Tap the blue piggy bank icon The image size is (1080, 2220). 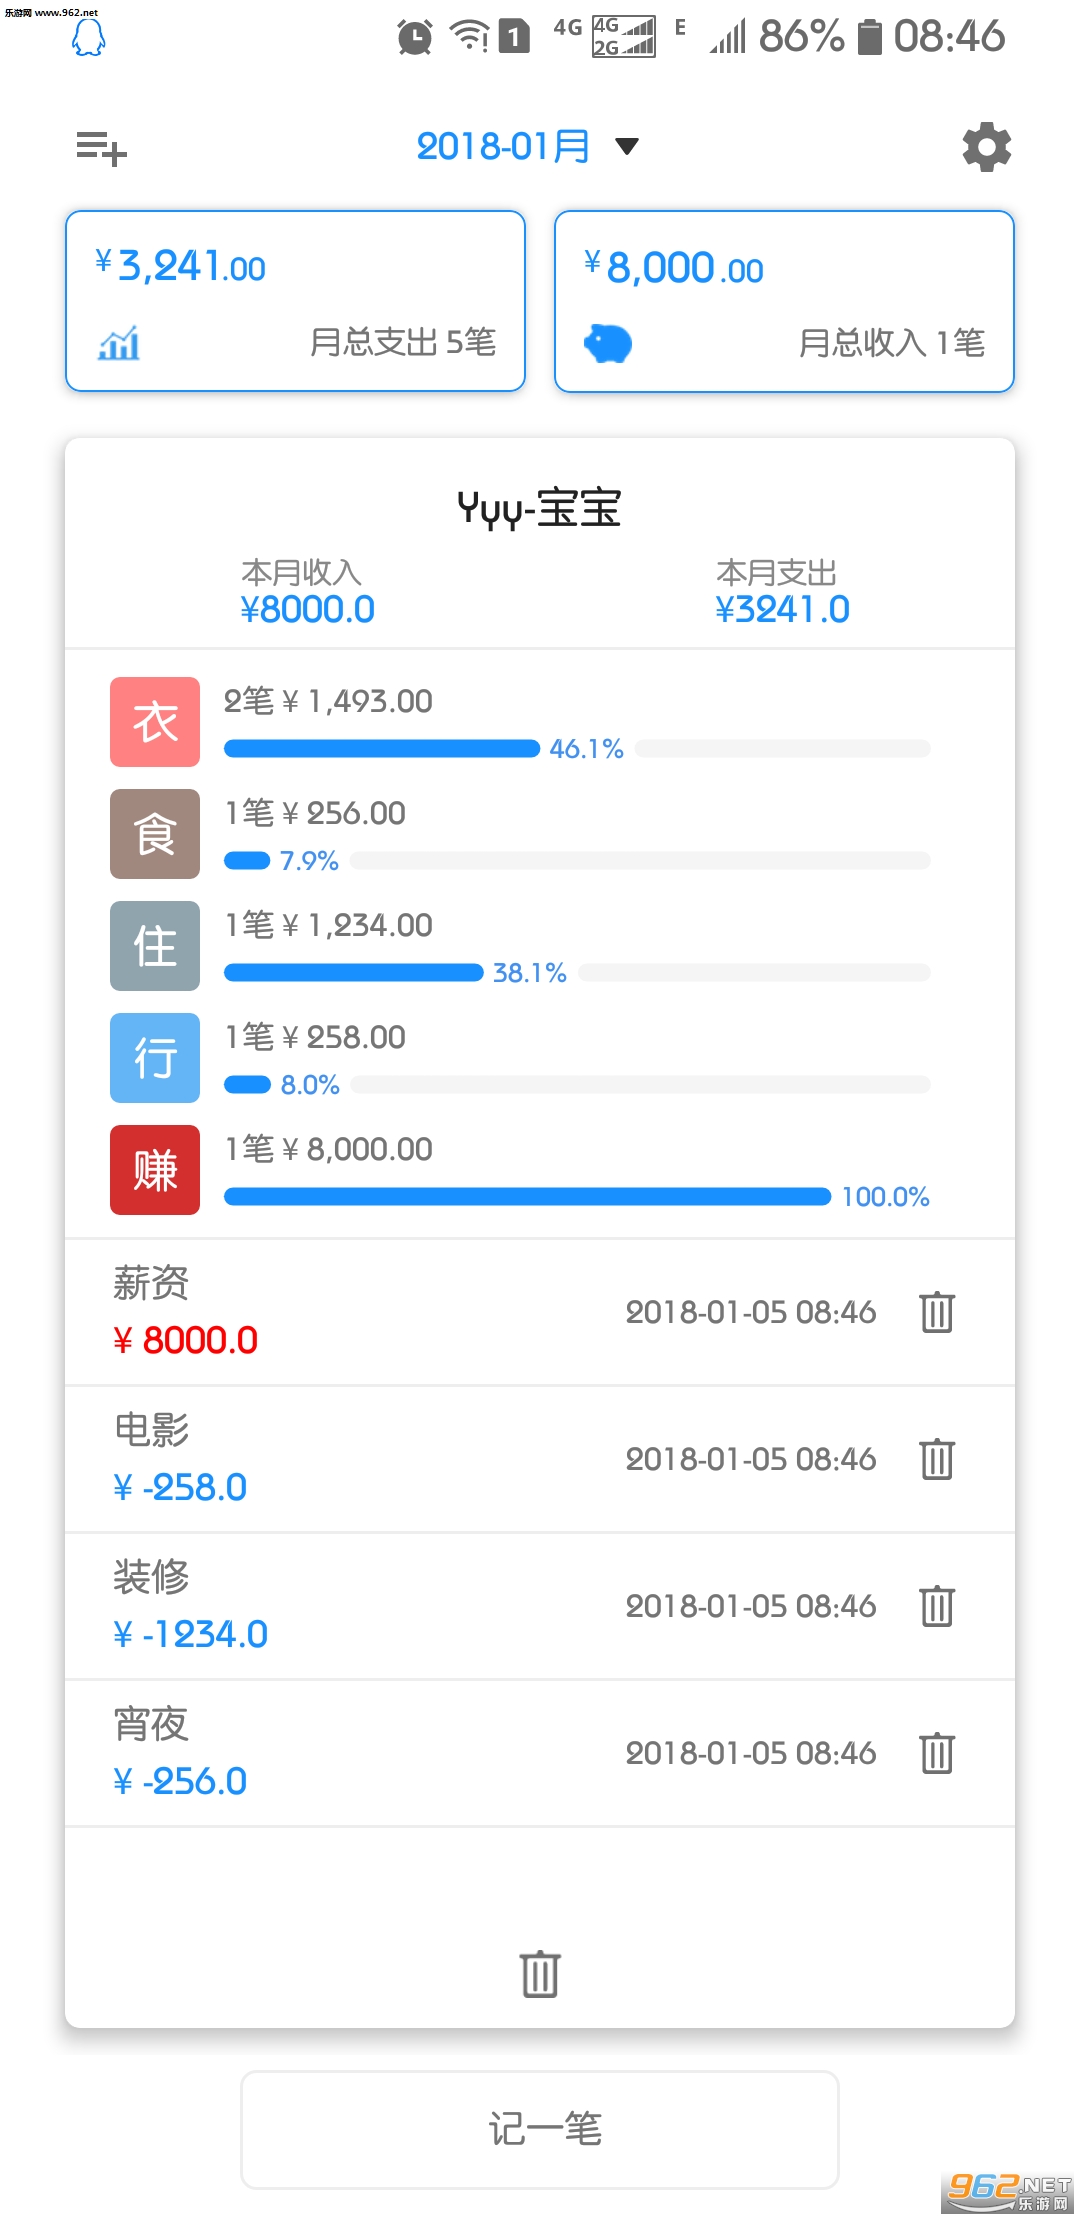tap(608, 344)
